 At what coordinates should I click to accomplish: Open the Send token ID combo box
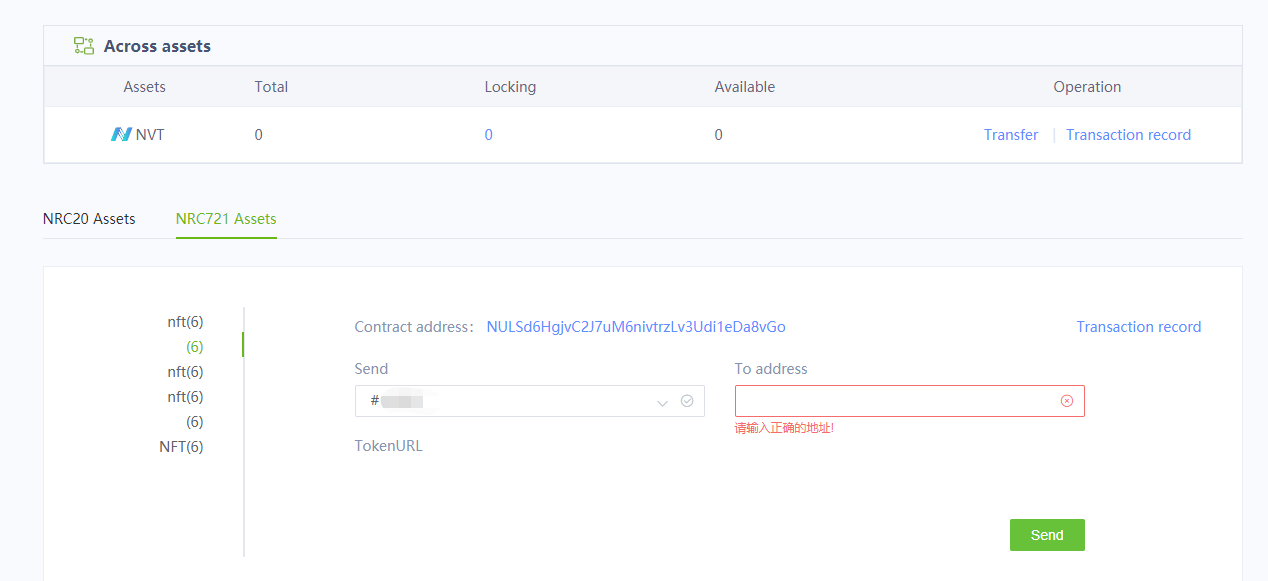coord(529,401)
